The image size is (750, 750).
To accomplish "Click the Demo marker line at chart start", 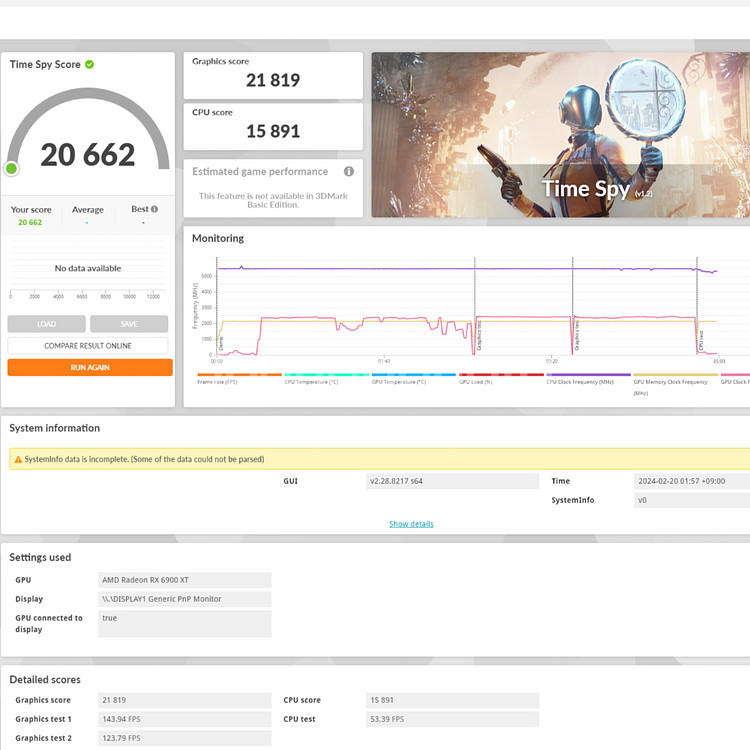I will tap(217, 306).
